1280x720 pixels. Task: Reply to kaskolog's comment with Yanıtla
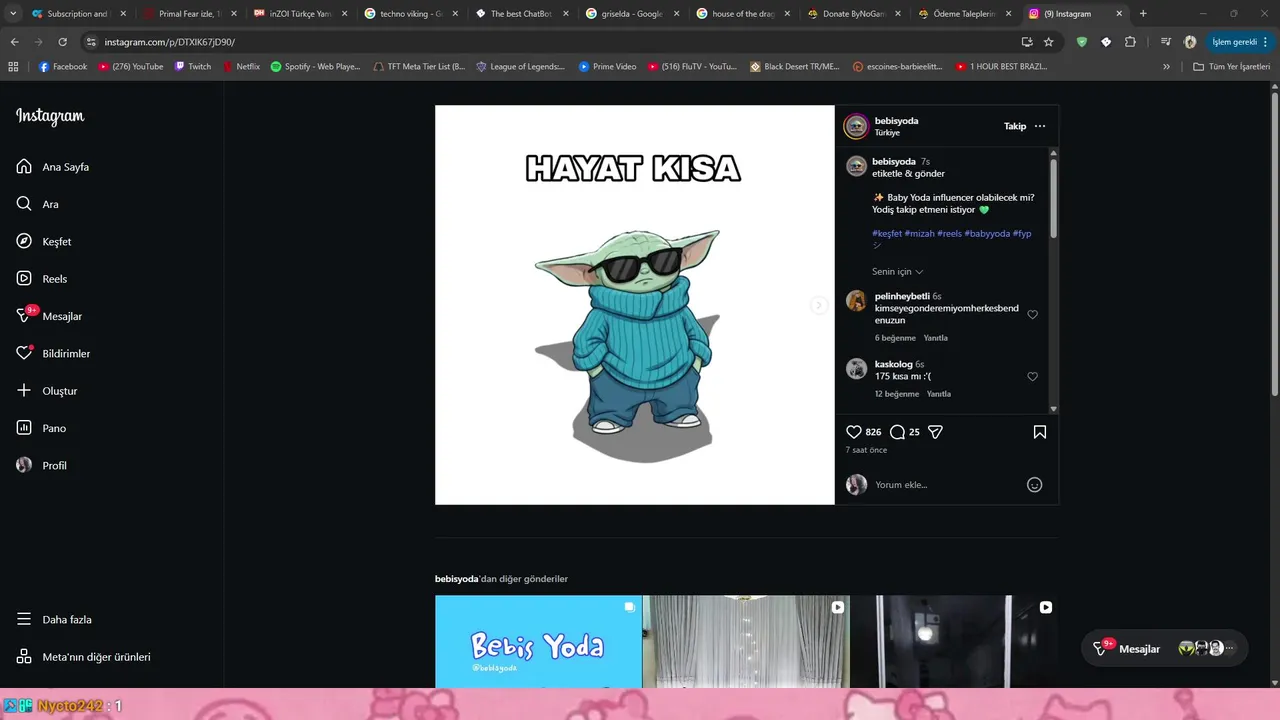[x=939, y=394]
